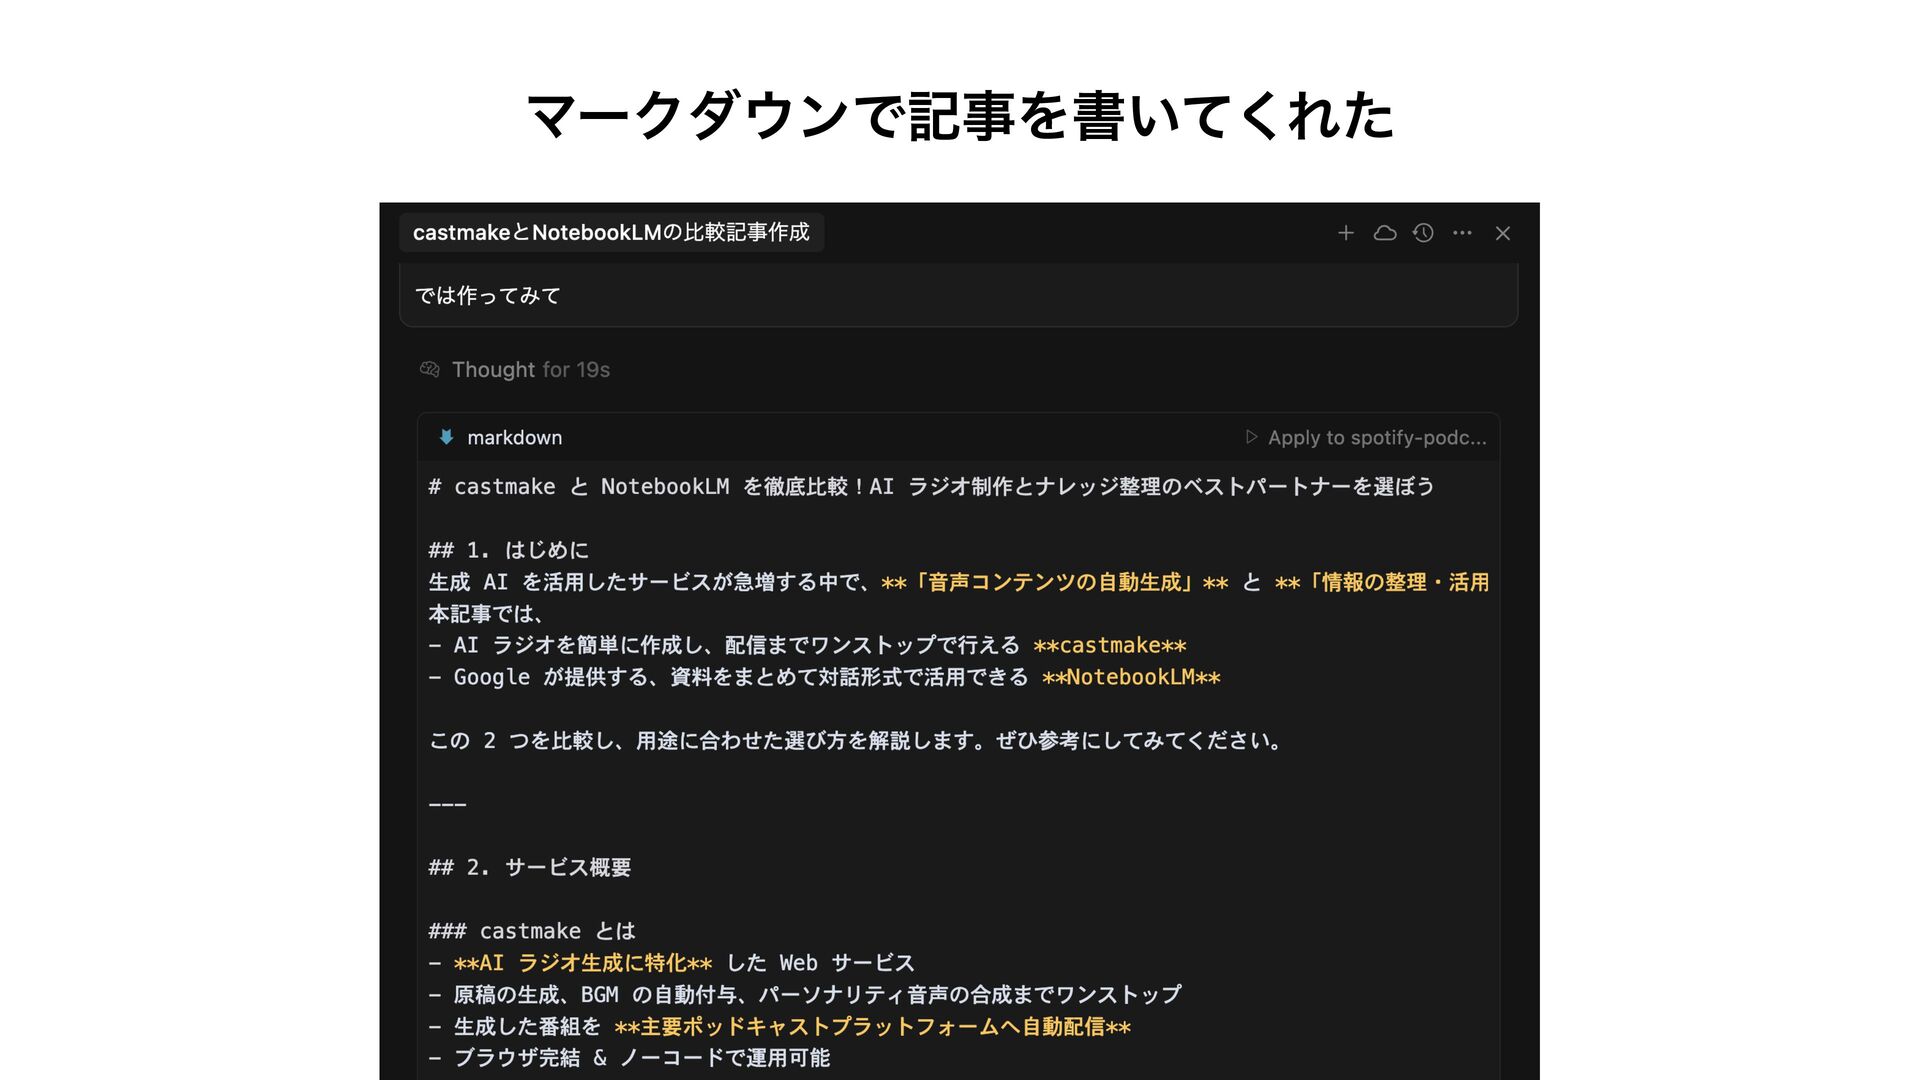Click the '## 1. はじめに' heading
The image size is (1920, 1080).
(x=508, y=550)
